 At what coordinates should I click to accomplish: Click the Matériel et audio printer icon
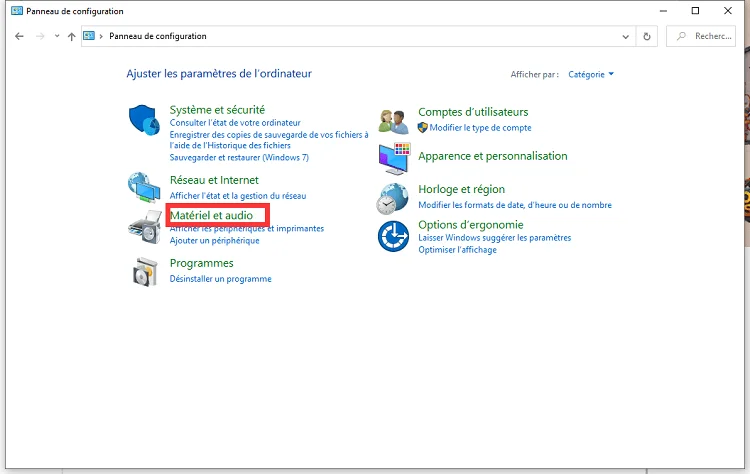tap(145, 227)
